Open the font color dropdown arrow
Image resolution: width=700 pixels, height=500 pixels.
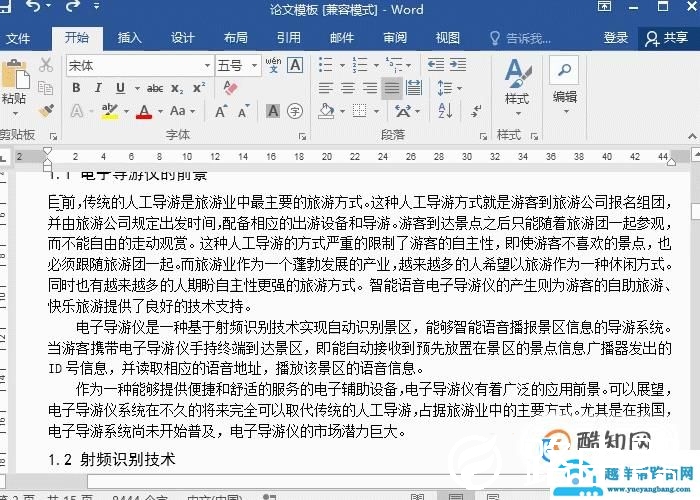click(160, 111)
